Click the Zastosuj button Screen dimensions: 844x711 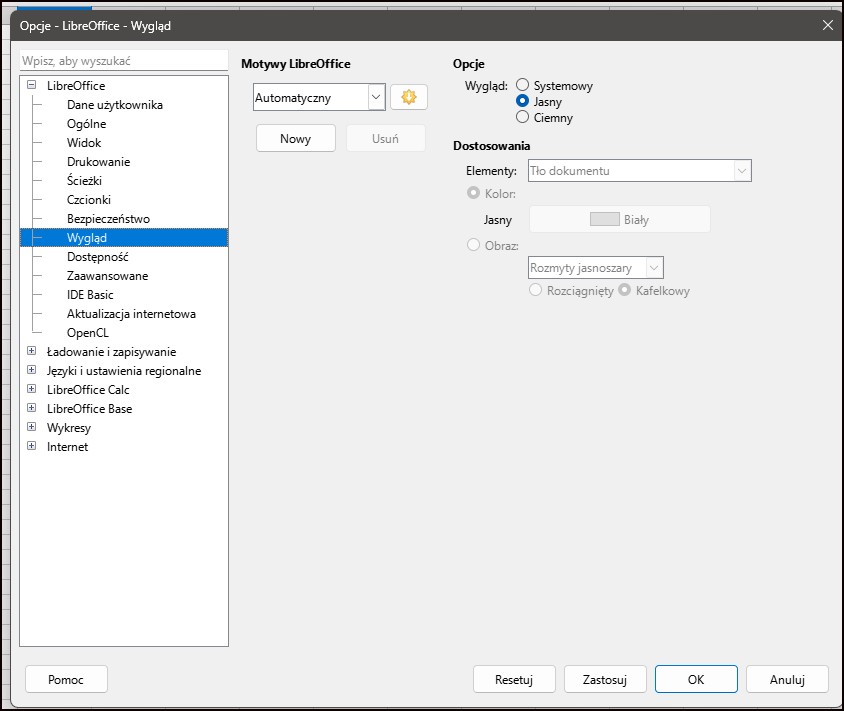pos(605,679)
